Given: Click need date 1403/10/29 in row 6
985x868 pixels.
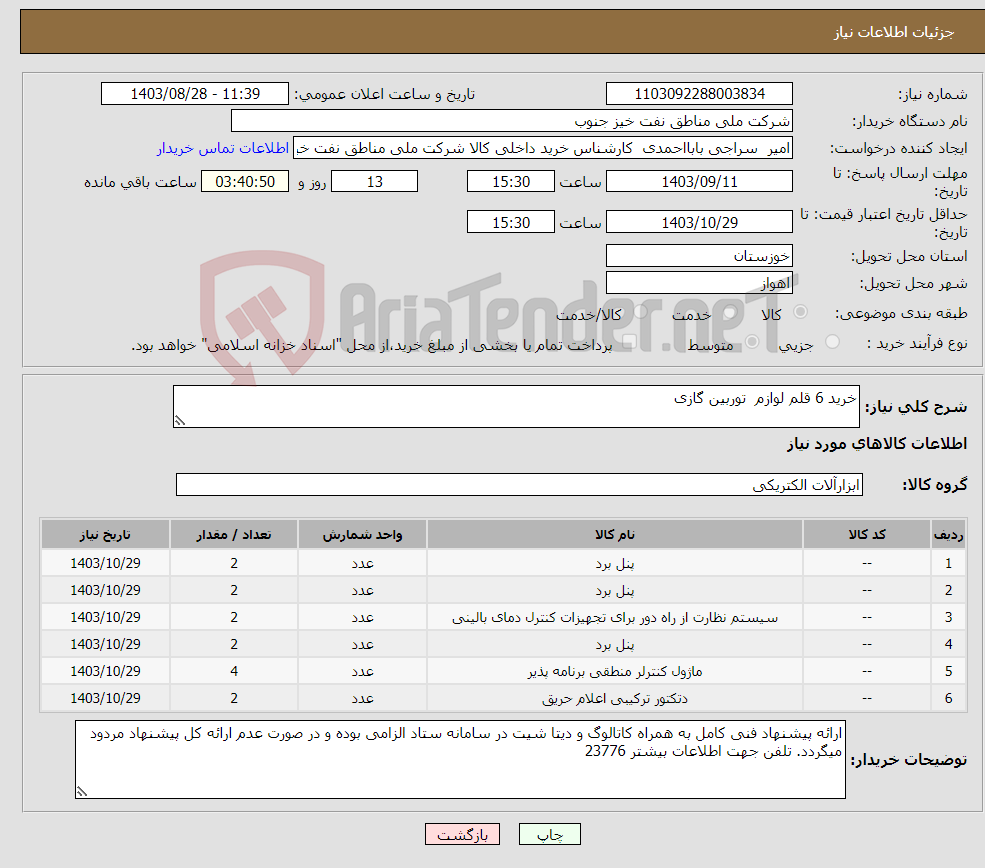Looking at the screenshot, I should pos(106,698).
